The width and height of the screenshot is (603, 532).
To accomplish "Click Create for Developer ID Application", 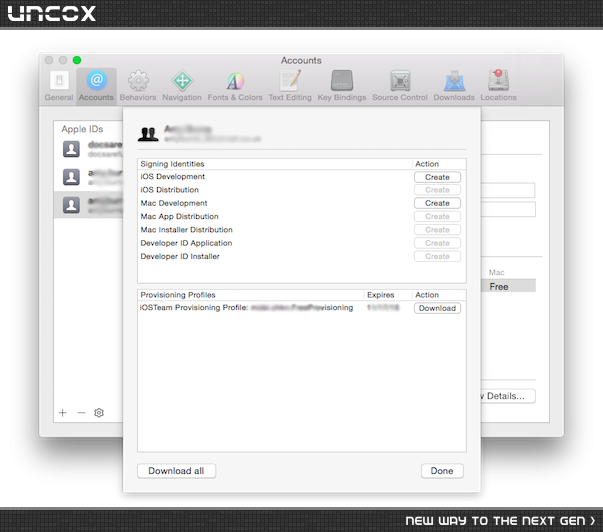I will (x=437, y=243).
